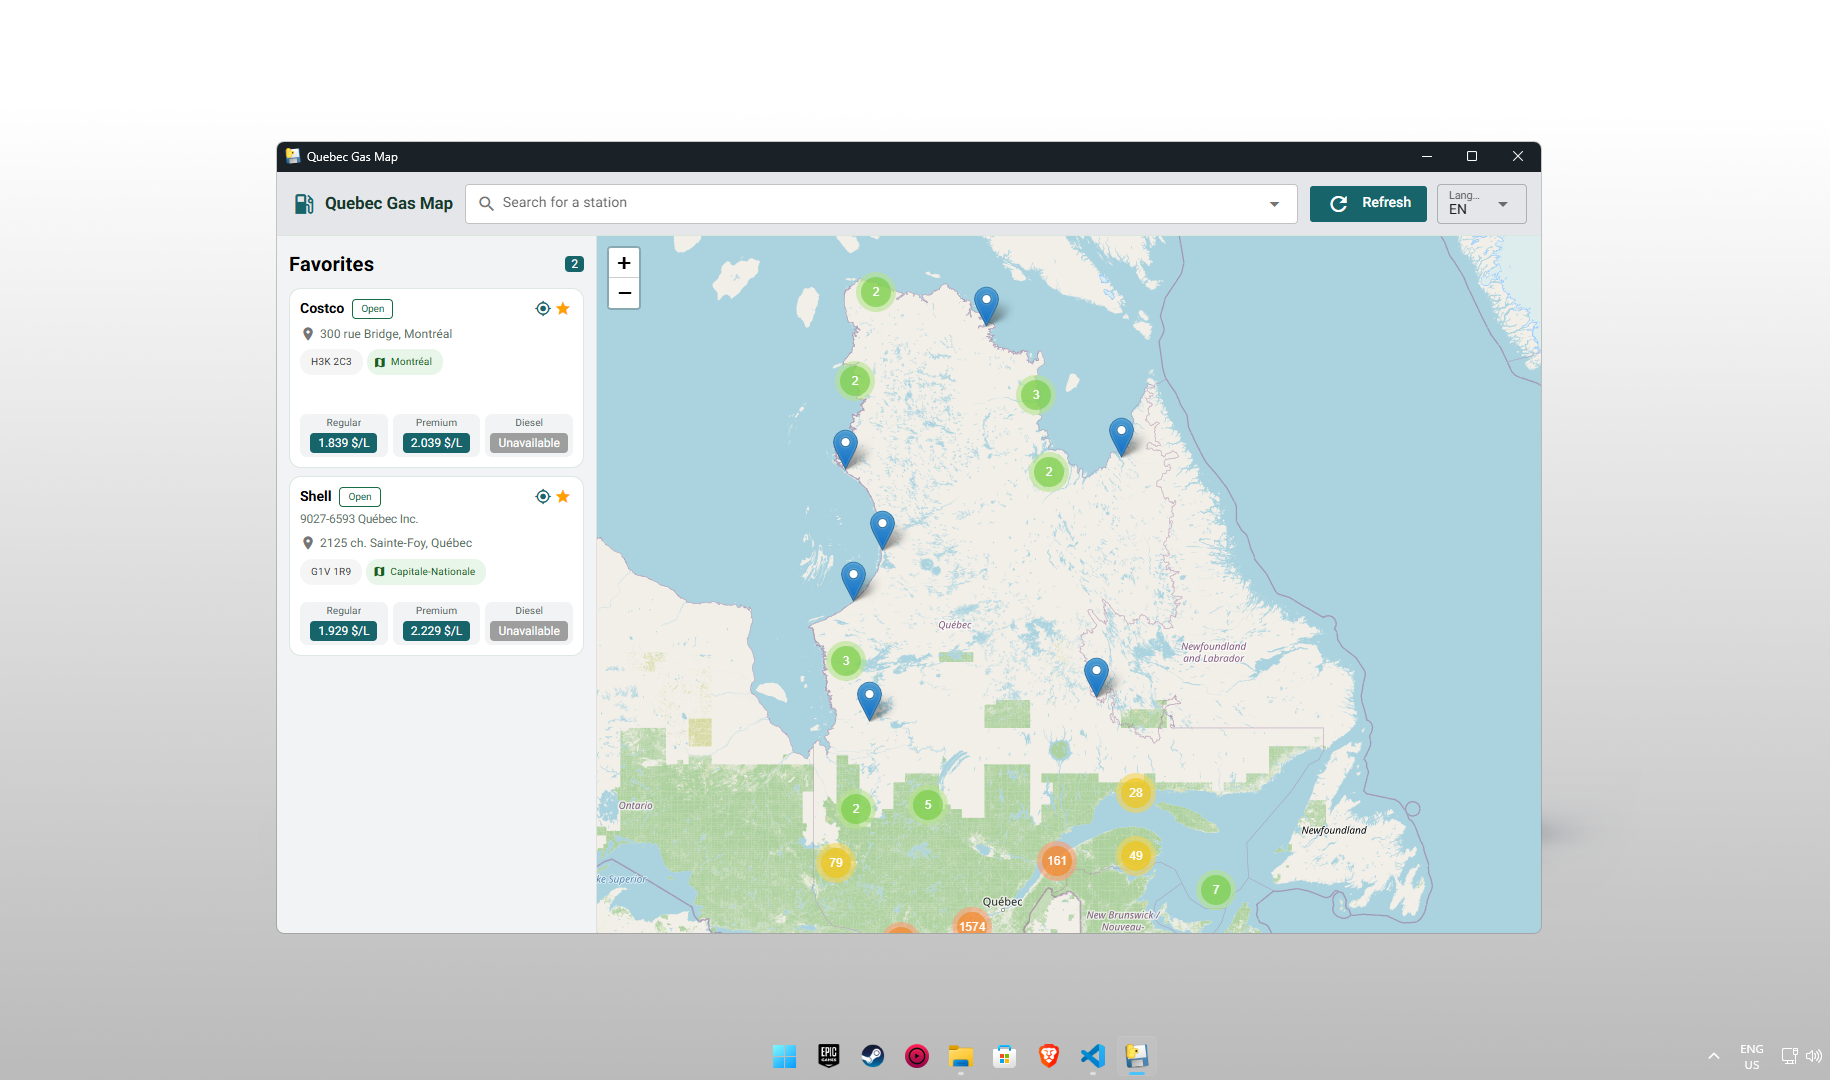The image size is (1830, 1080).
Task: Click Shell Diesel Unavailable badge
Action: (529, 631)
